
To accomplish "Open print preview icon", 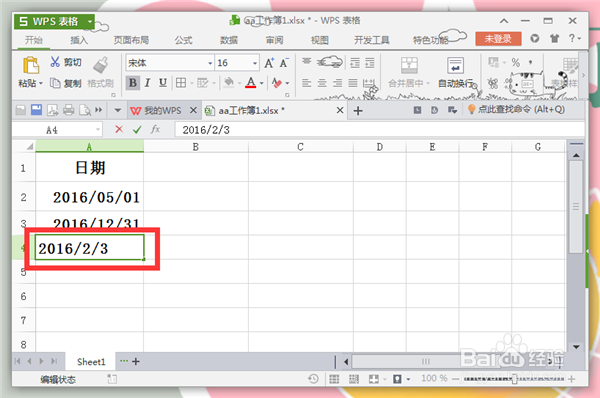I will point(85,110).
